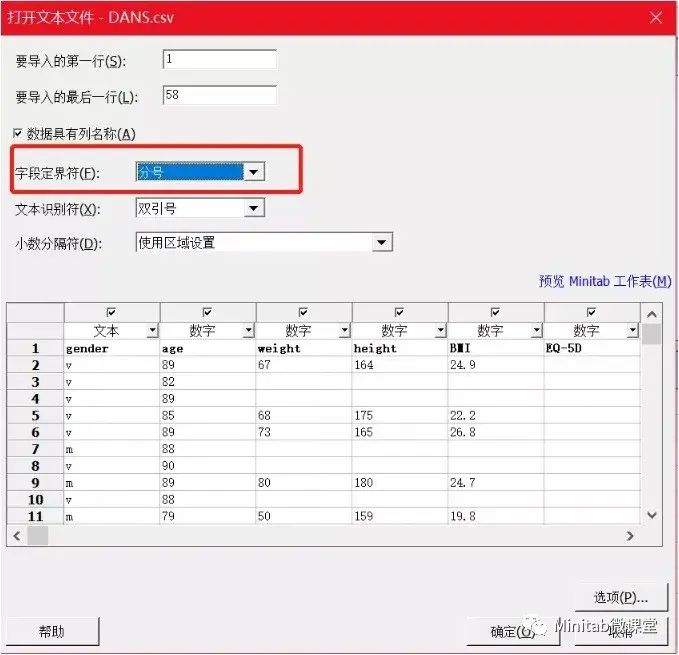
Task: Close the DANS.csv dialog
Action: pyautogui.click(x=656, y=18)
